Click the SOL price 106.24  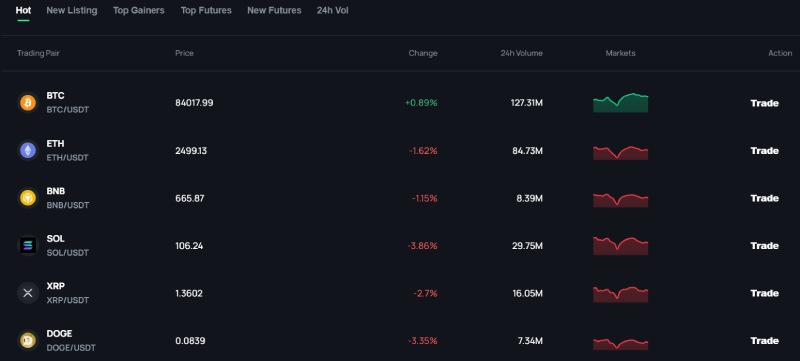(x=189, y=246)
